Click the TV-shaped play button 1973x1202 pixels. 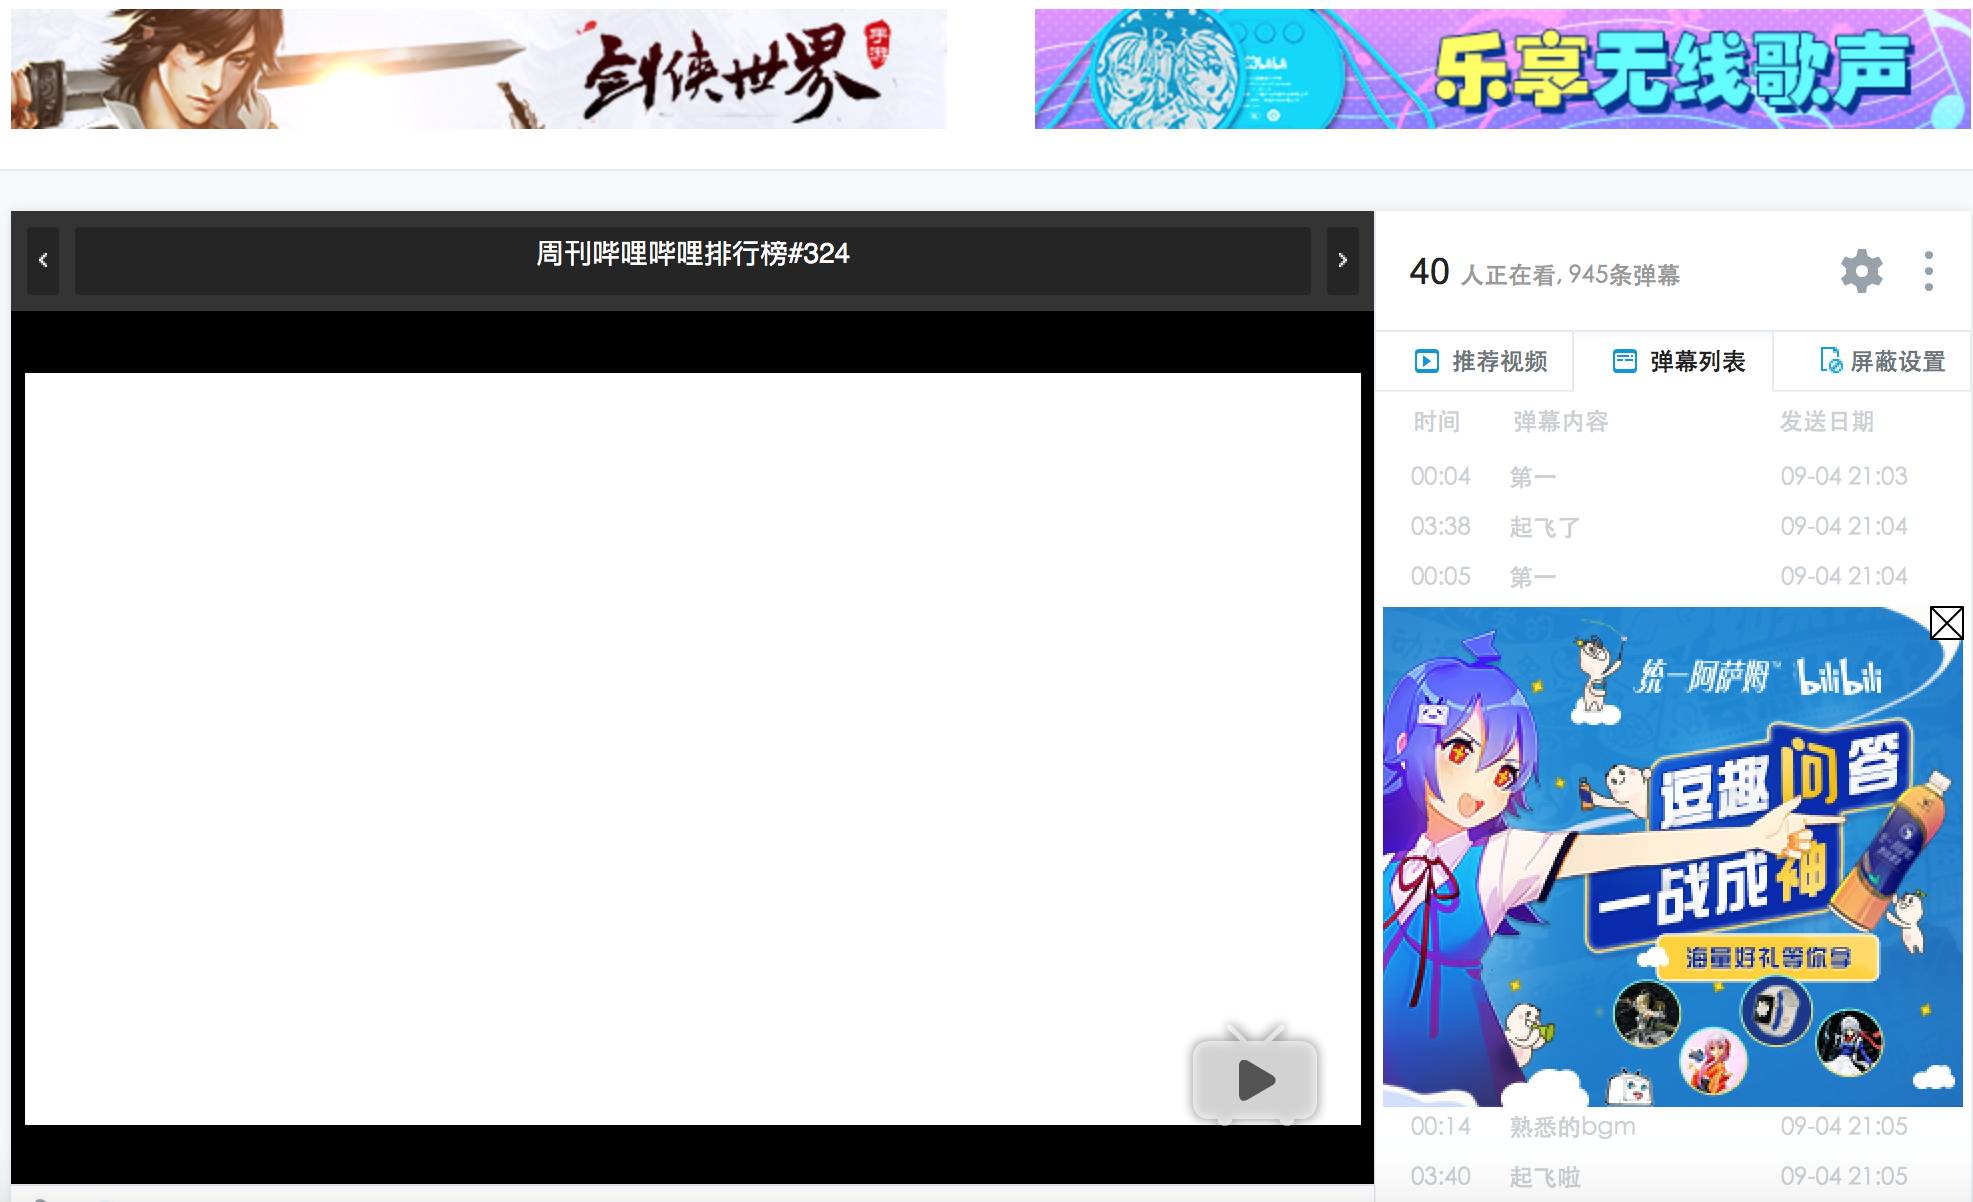pos(1254,1078)
